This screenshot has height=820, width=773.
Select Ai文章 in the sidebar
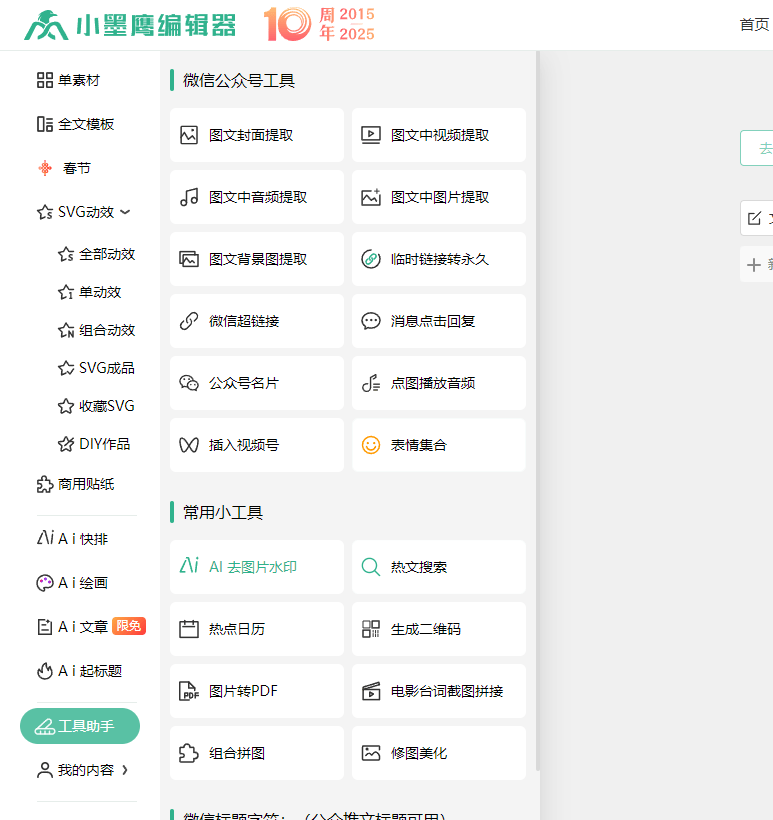(x=82, y=627)
